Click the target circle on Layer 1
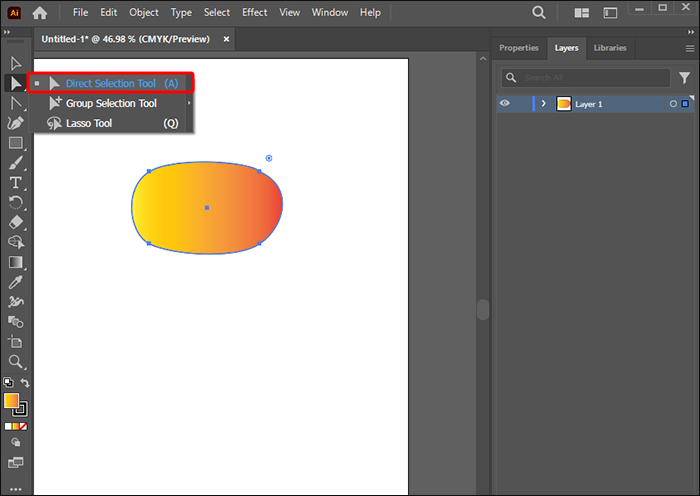The image size is (700, 496). click(673, 103)
